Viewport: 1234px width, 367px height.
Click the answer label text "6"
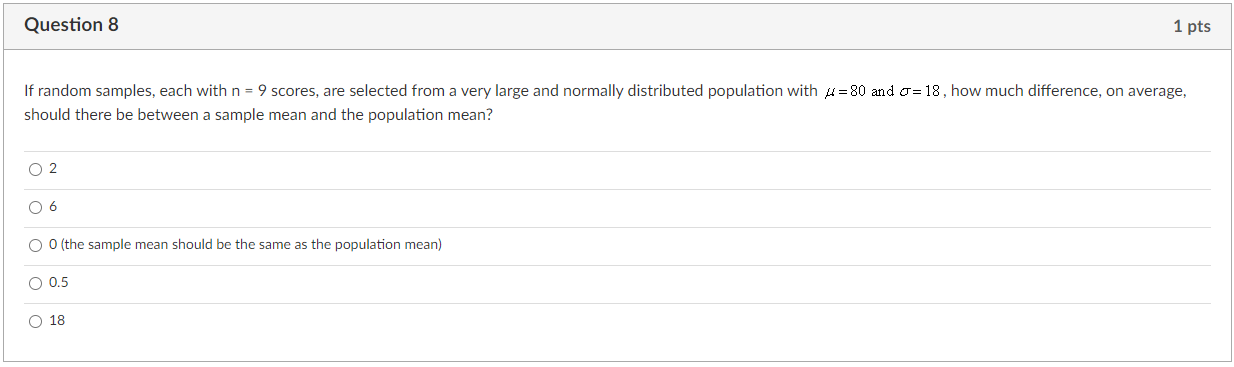[53, 208]
